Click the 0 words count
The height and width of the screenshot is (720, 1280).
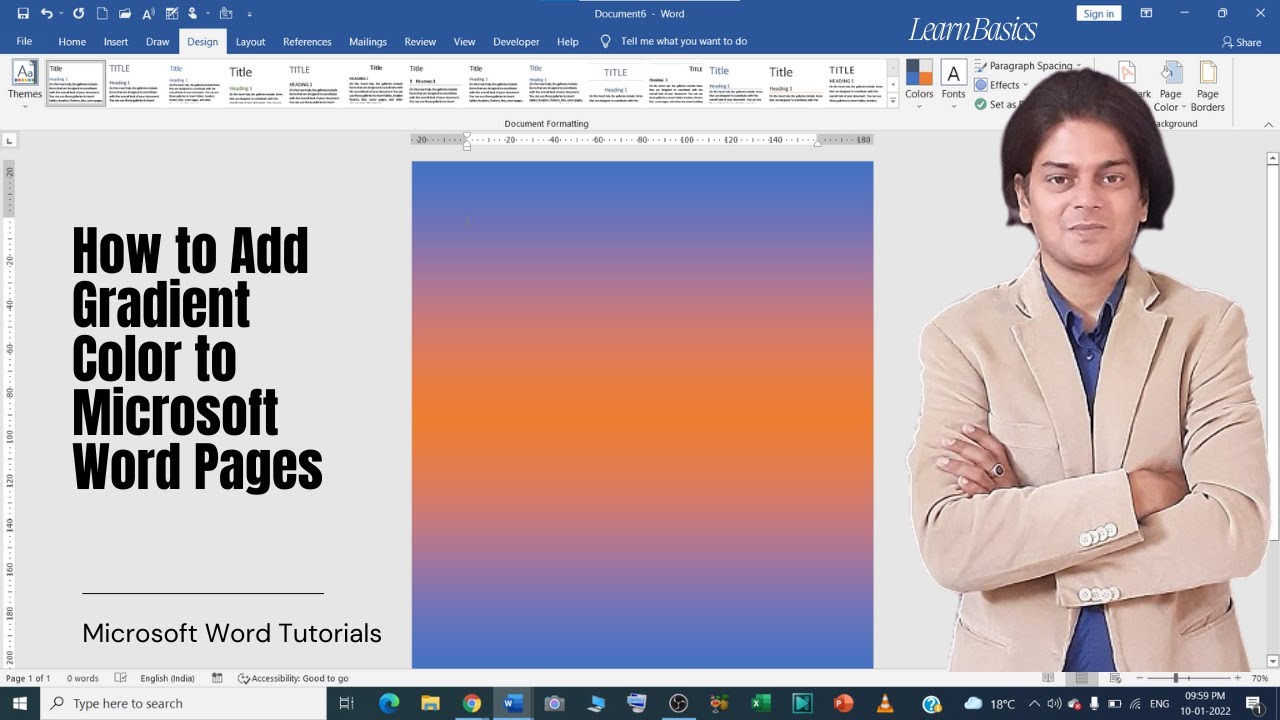click(83, 678)
